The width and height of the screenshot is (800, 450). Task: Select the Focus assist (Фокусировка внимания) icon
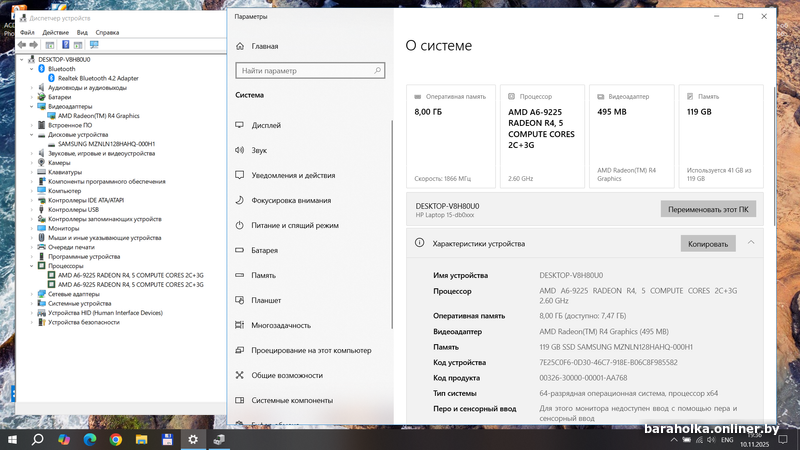[x=240, y=200]
